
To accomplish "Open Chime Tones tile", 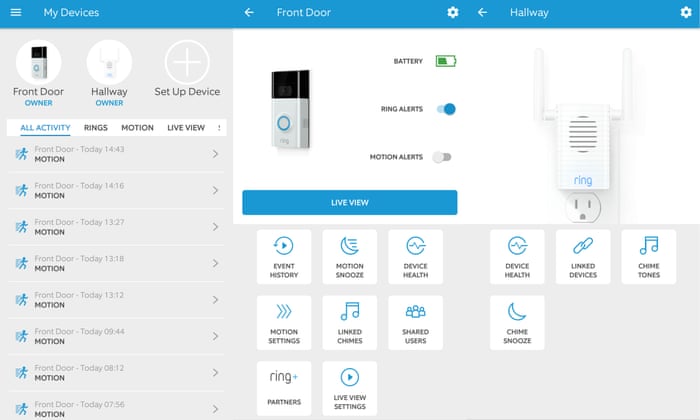I will tap(649, 256).
